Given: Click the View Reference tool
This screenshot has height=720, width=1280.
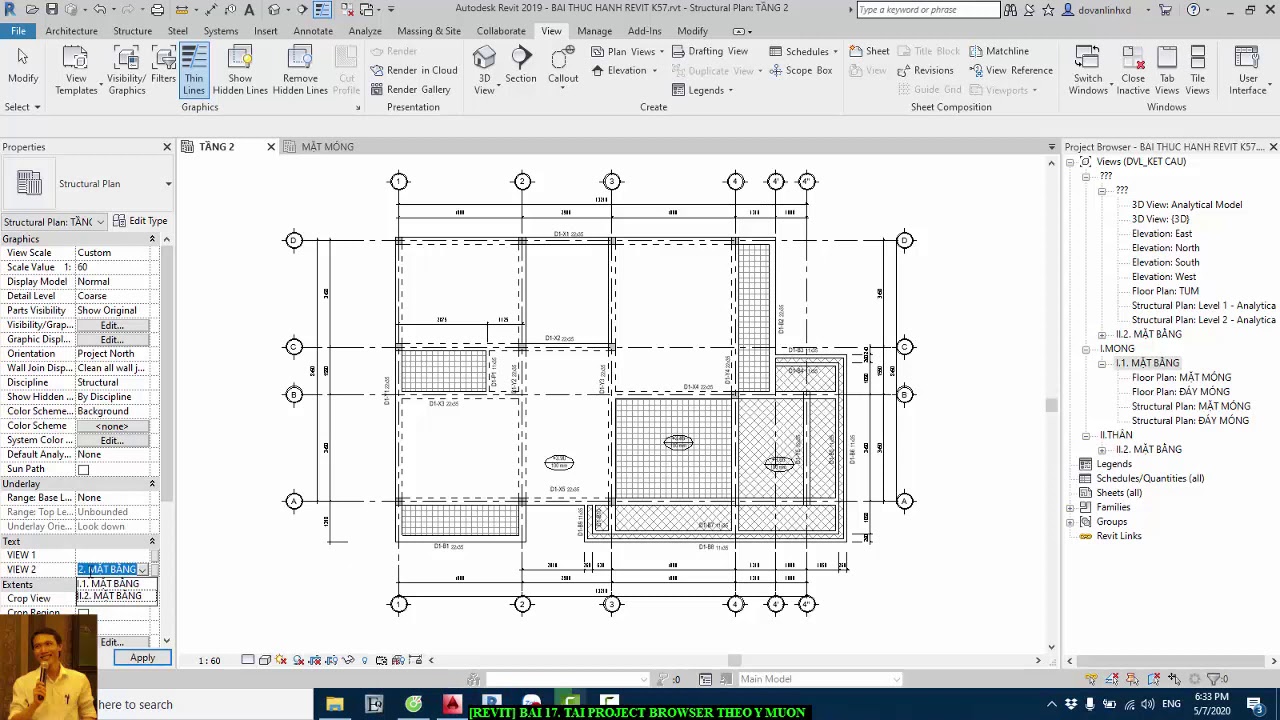Looking at the screenshot, I should click(x=1010, y=70).
